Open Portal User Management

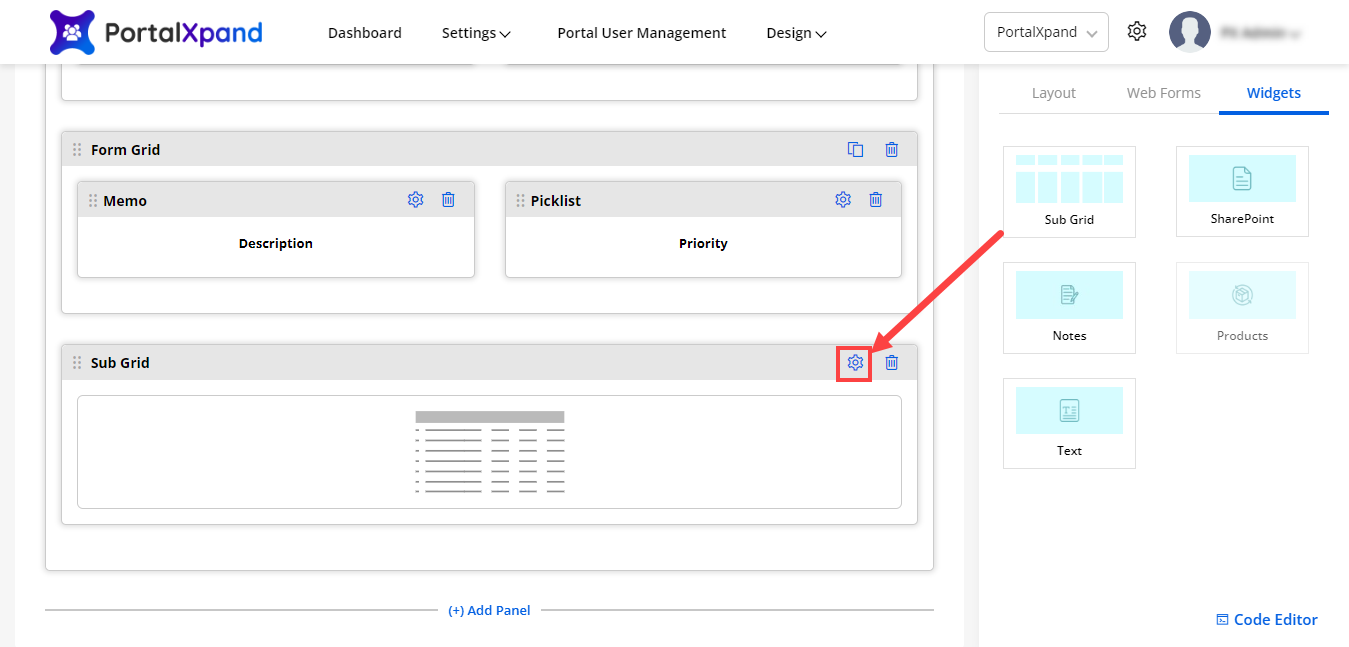641,33
